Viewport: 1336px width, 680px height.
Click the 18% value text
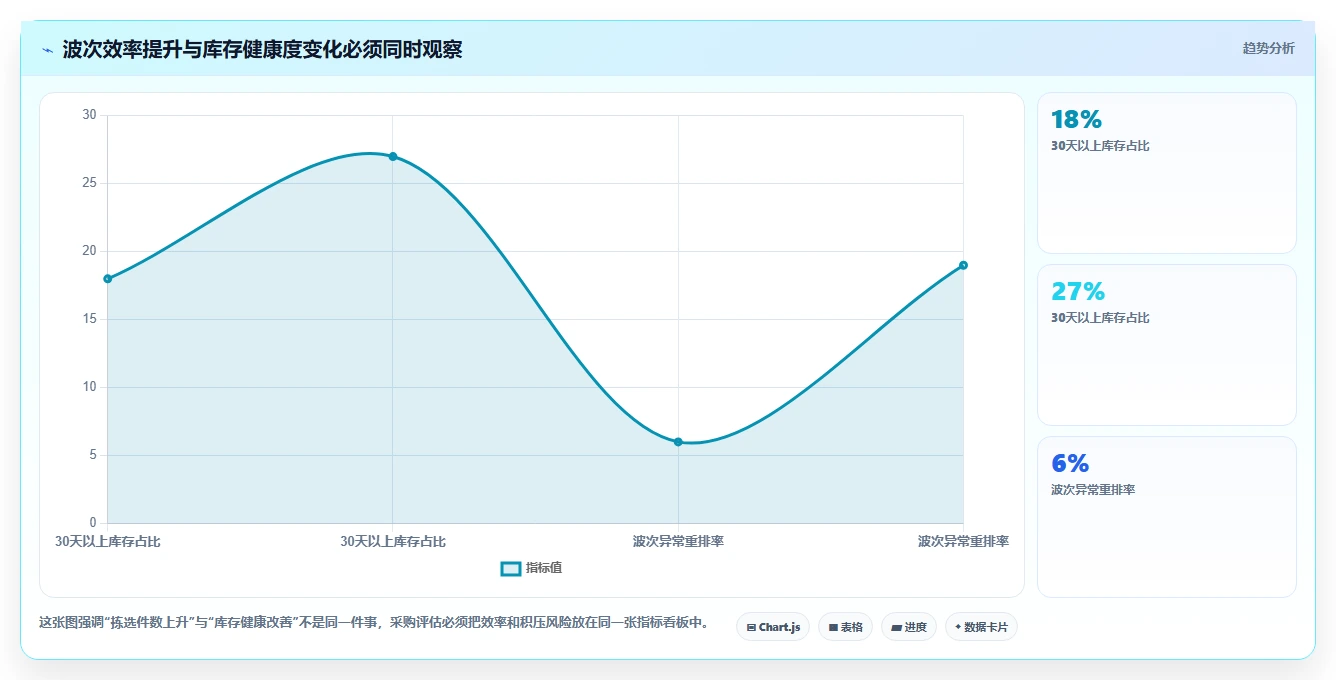pyautogui.click(x=1076, y=119)
